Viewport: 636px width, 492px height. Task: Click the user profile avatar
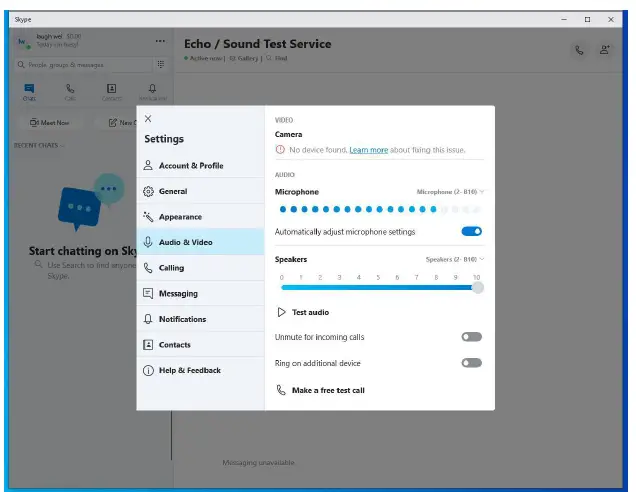tap(23, 41)
